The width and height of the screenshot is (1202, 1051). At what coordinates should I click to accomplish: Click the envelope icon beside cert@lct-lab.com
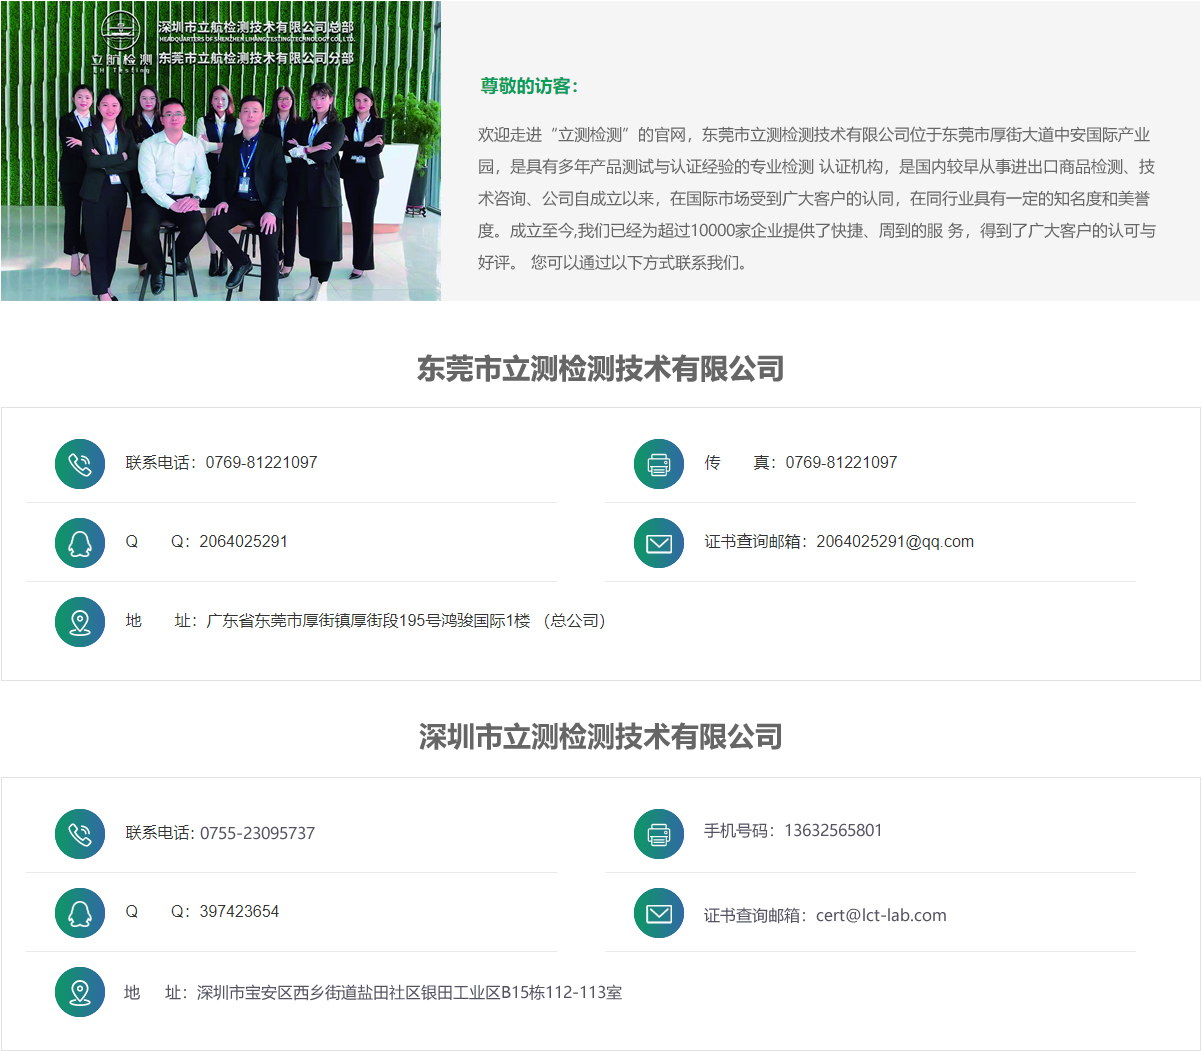tap(659, 913)
